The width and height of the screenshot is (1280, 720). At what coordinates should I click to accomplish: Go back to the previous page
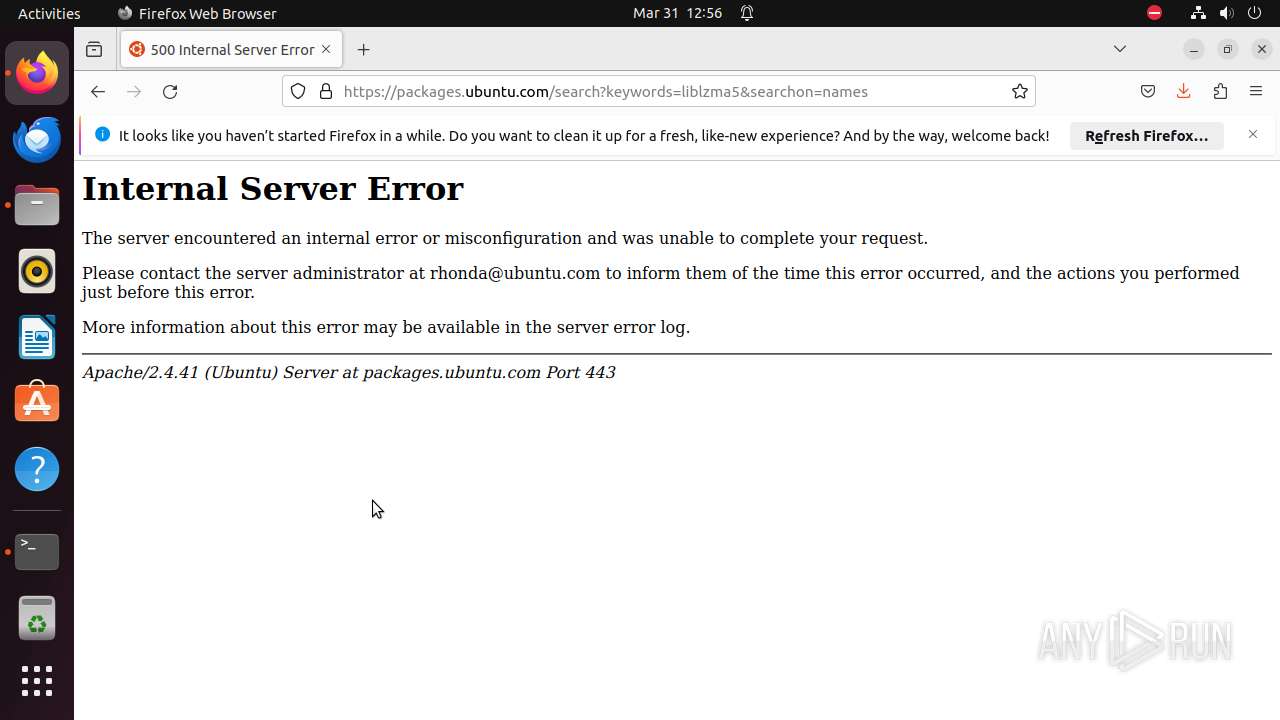click(97, 91)
